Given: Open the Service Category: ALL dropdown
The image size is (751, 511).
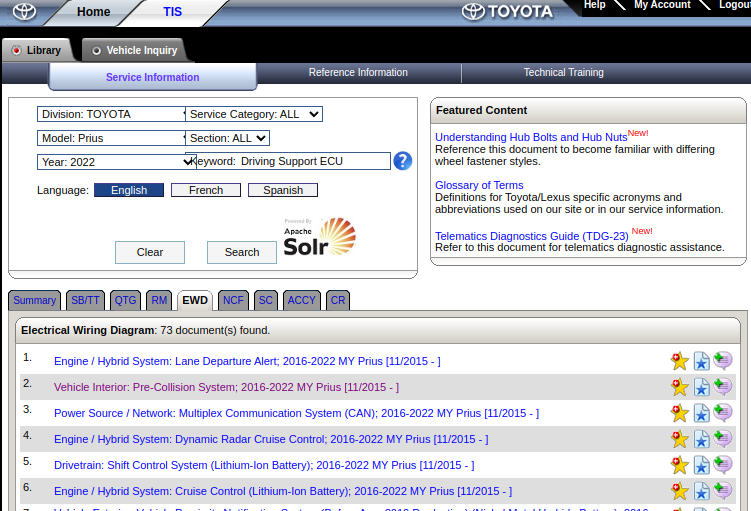Looking at the screenshot, I should (x=254, y=114).
